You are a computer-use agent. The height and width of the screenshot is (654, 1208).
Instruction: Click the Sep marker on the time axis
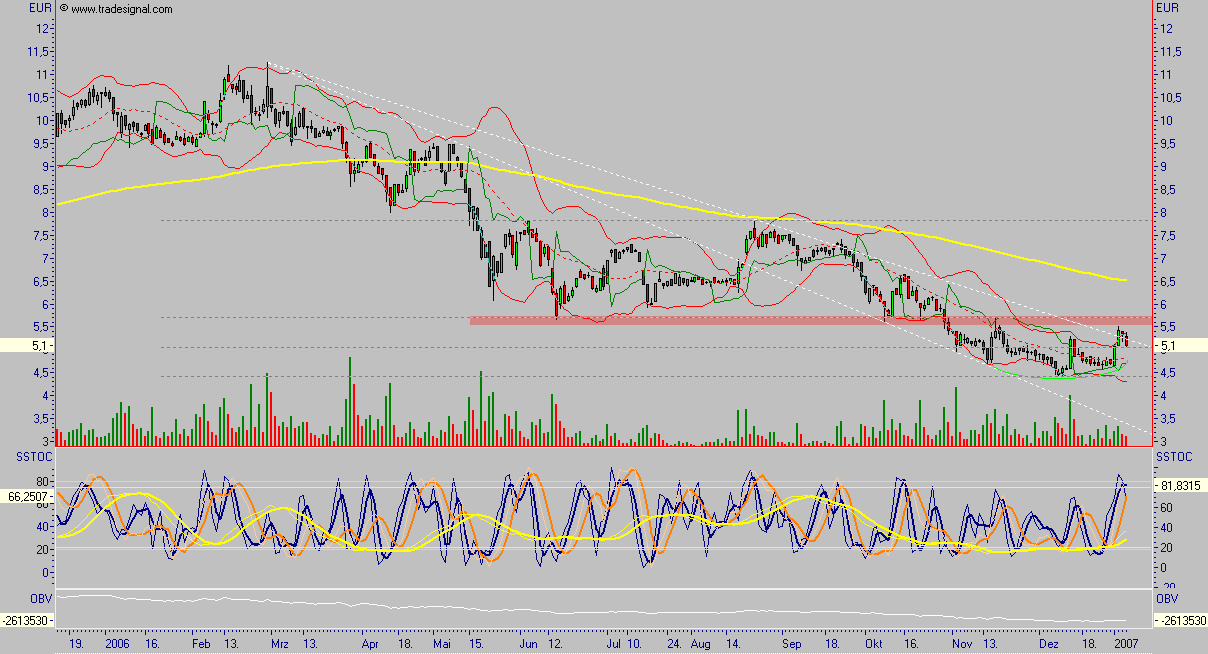pos(793,646)
